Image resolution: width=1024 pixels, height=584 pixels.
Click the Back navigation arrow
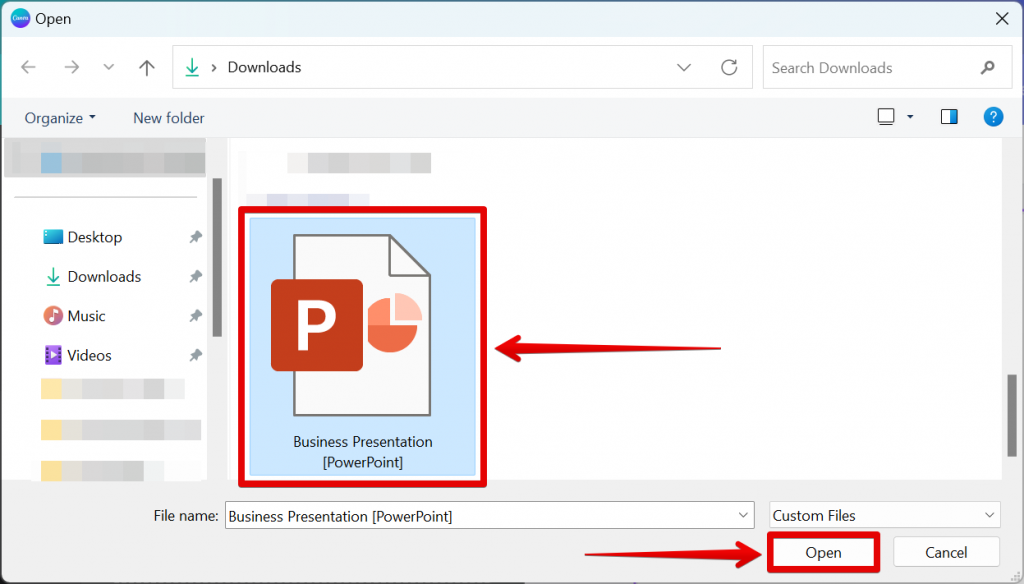28,68
